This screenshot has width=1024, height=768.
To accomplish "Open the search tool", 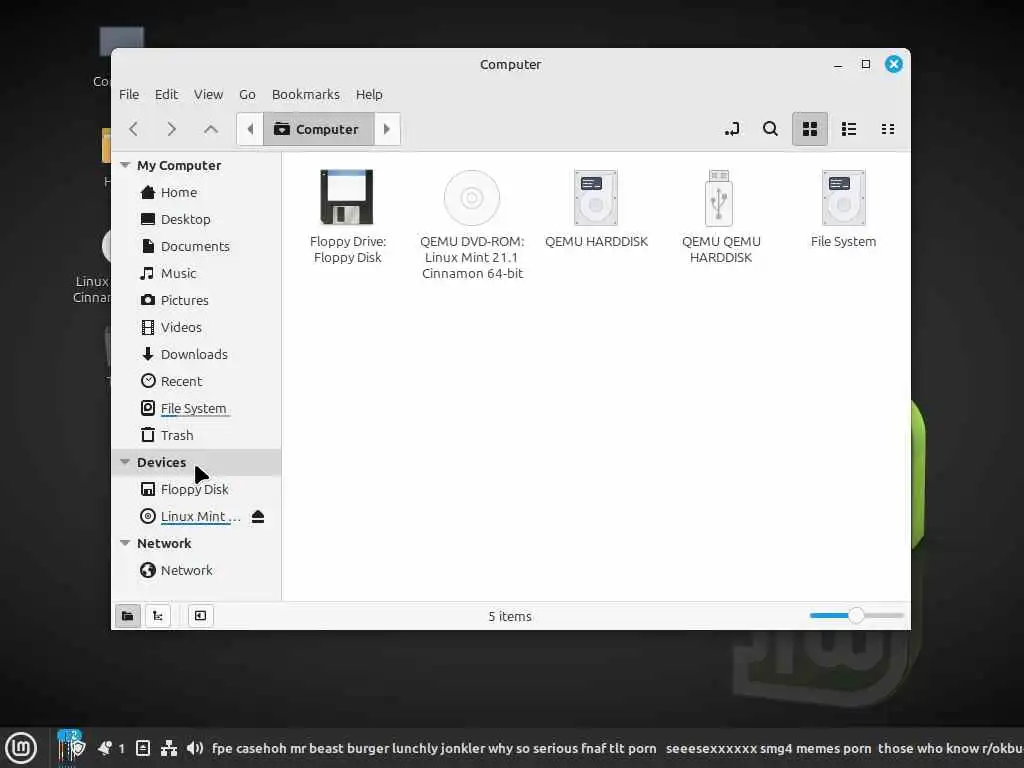I will click(x=771, y=129).
